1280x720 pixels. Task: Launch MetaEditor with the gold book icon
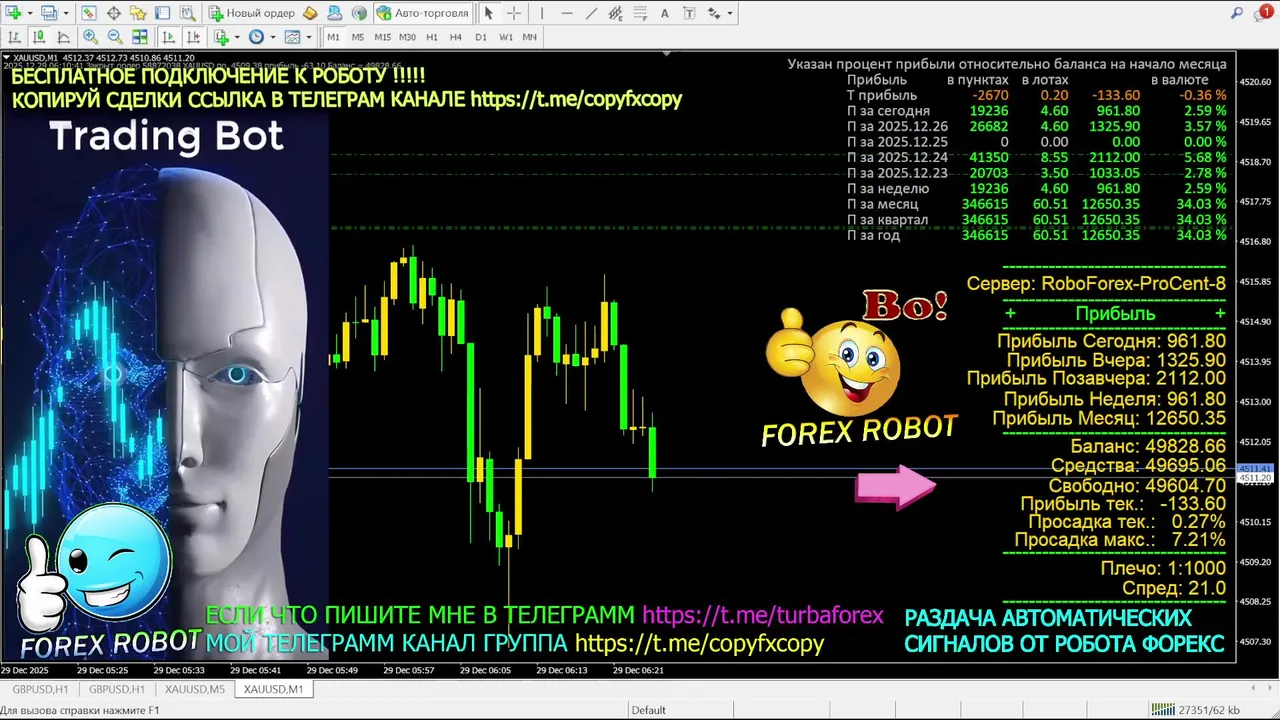[x=310, y=13]
